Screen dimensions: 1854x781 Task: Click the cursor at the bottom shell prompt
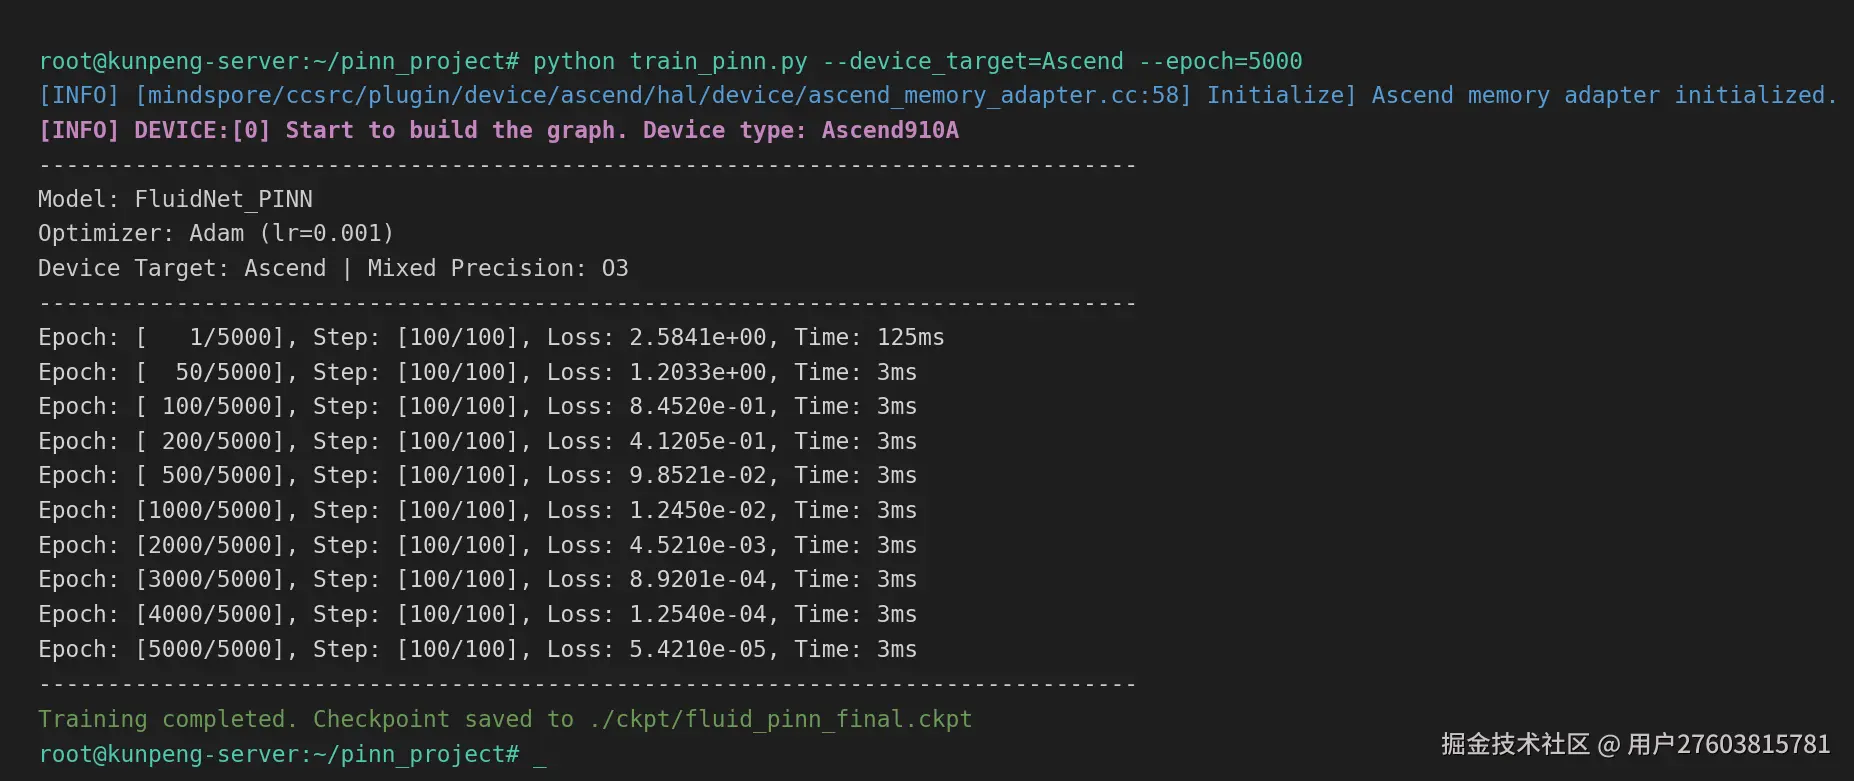[x=540, y=756]
